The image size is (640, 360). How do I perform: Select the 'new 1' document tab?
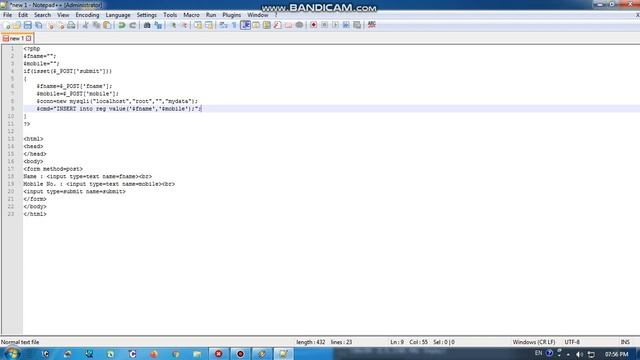click(x=17, y=38)
